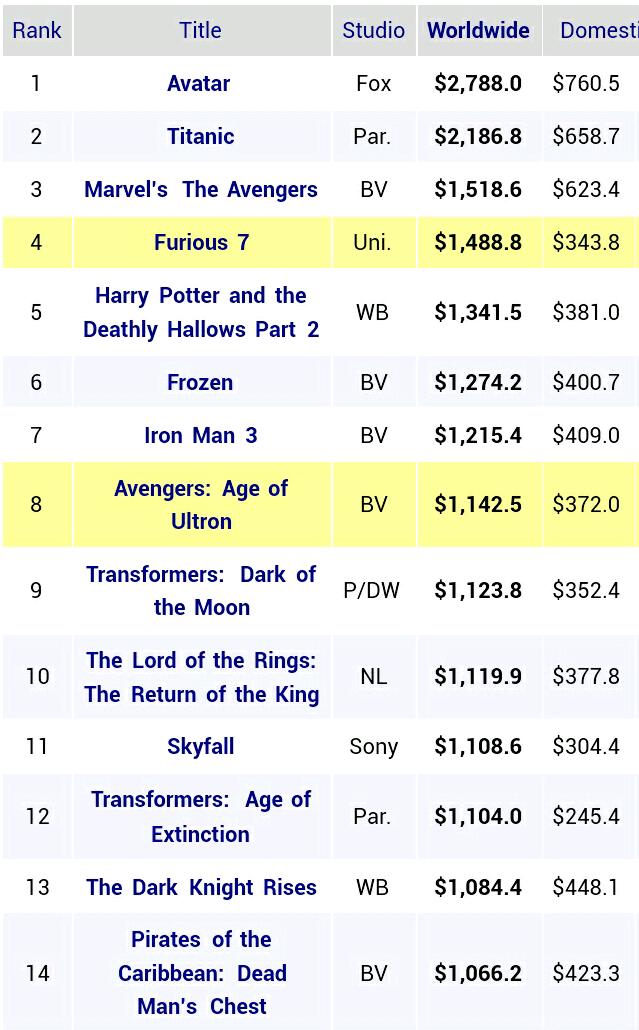Sort table by Rank column header
This screenshot has width=639, height=1030.
point(37,30)
